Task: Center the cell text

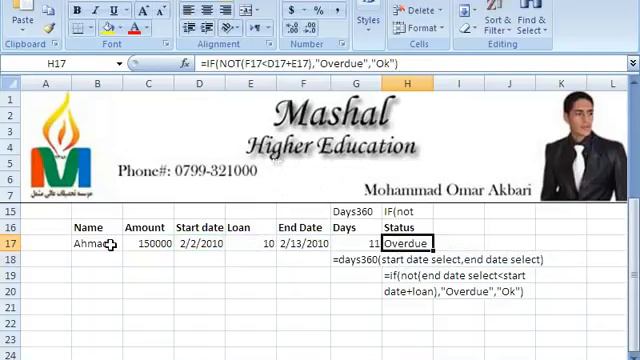Action: point(207,10)
